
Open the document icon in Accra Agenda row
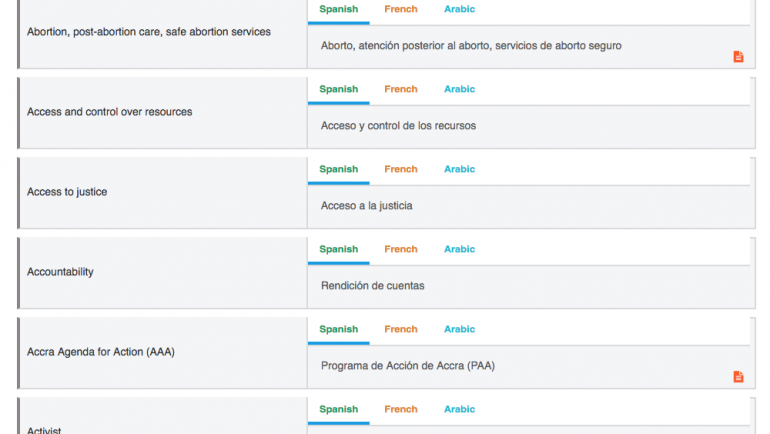click(x=738, y=377)
